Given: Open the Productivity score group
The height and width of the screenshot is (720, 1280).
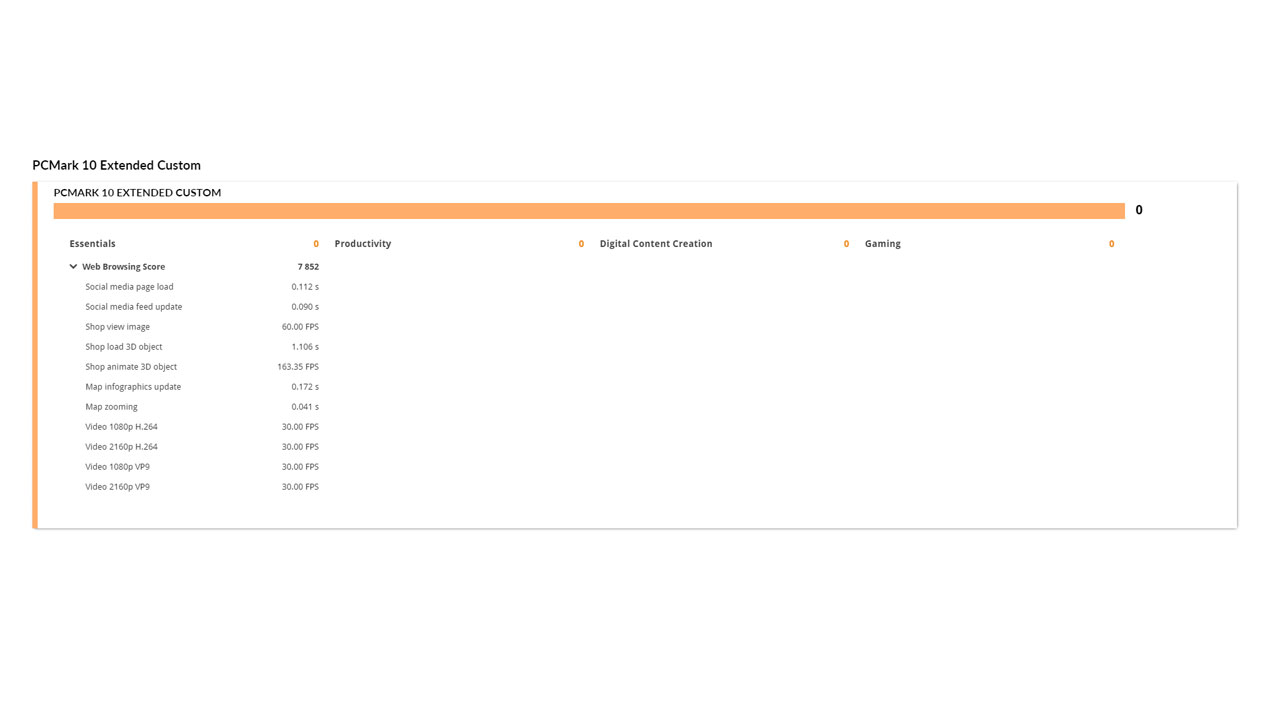Looking at the screenshot, I should tap(363, 244).
